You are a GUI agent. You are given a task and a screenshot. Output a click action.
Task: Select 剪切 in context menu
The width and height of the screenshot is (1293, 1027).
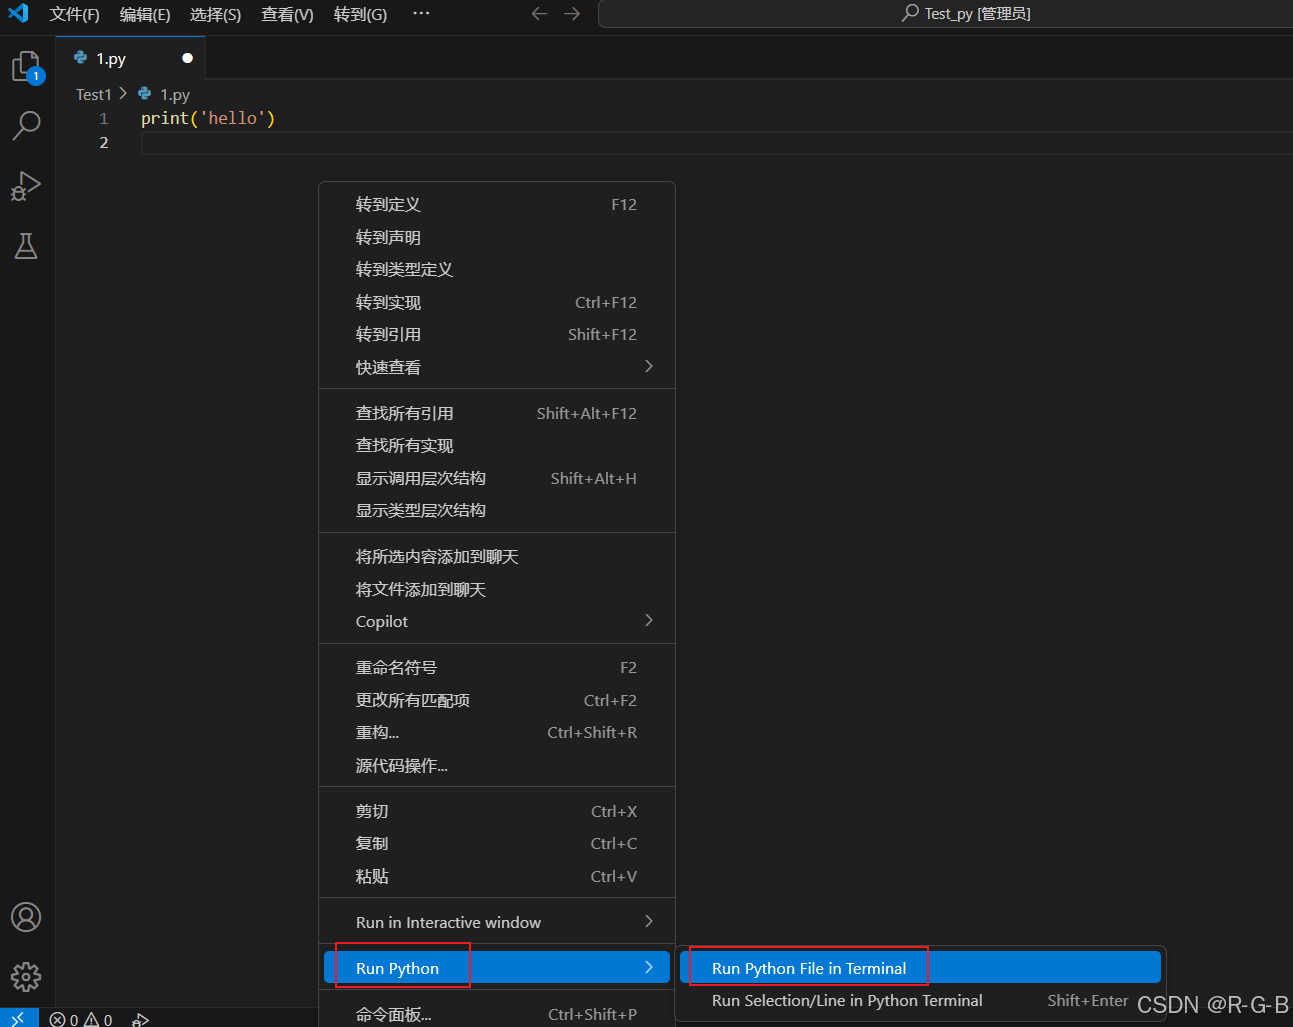point(497,811)
